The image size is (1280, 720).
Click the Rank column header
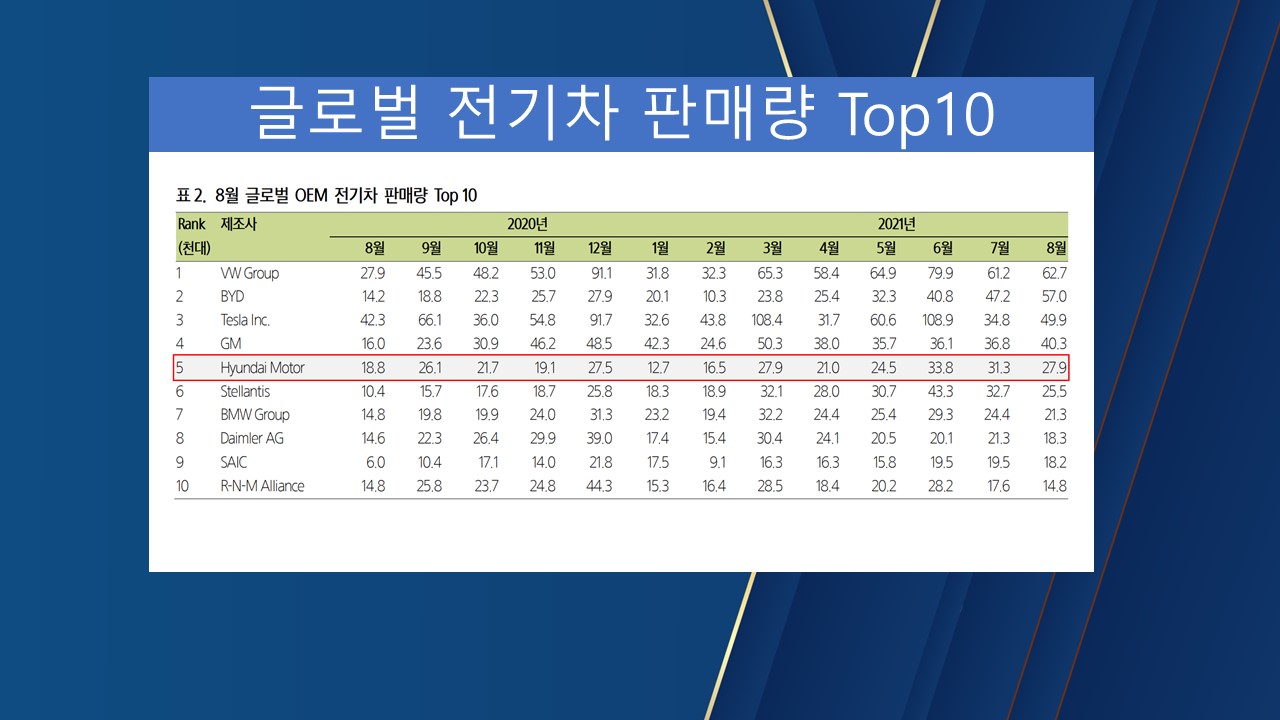click(x=190, y=224)
